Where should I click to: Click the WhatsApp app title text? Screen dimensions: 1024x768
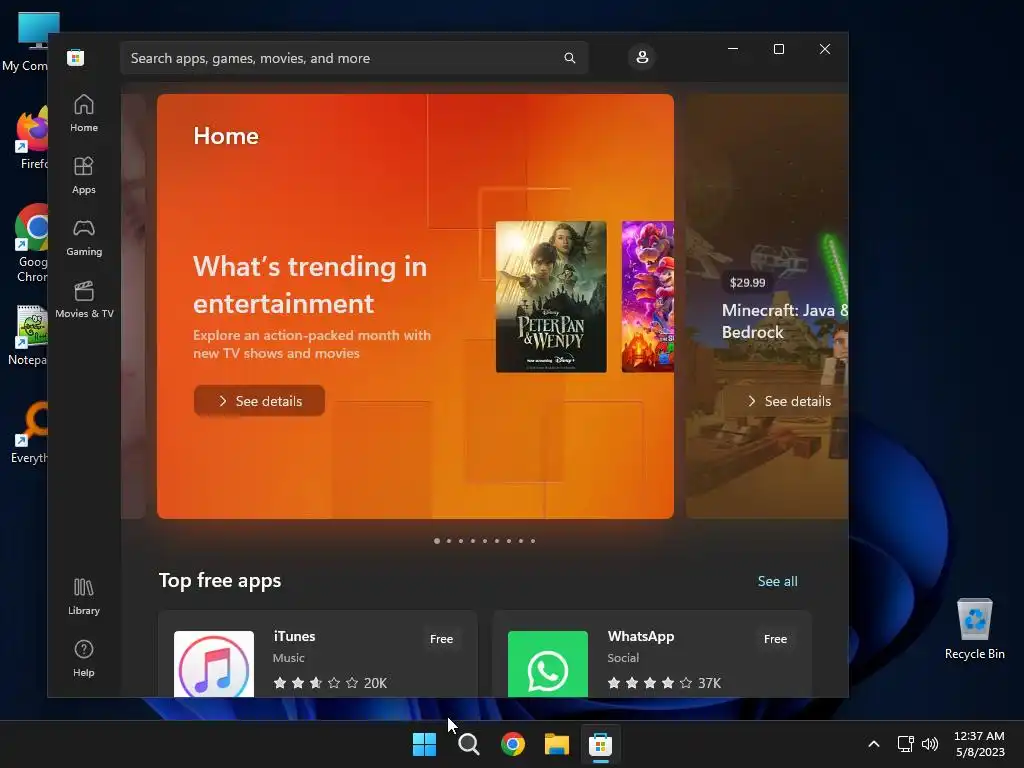pyautogui.click(x=641, y=636)
